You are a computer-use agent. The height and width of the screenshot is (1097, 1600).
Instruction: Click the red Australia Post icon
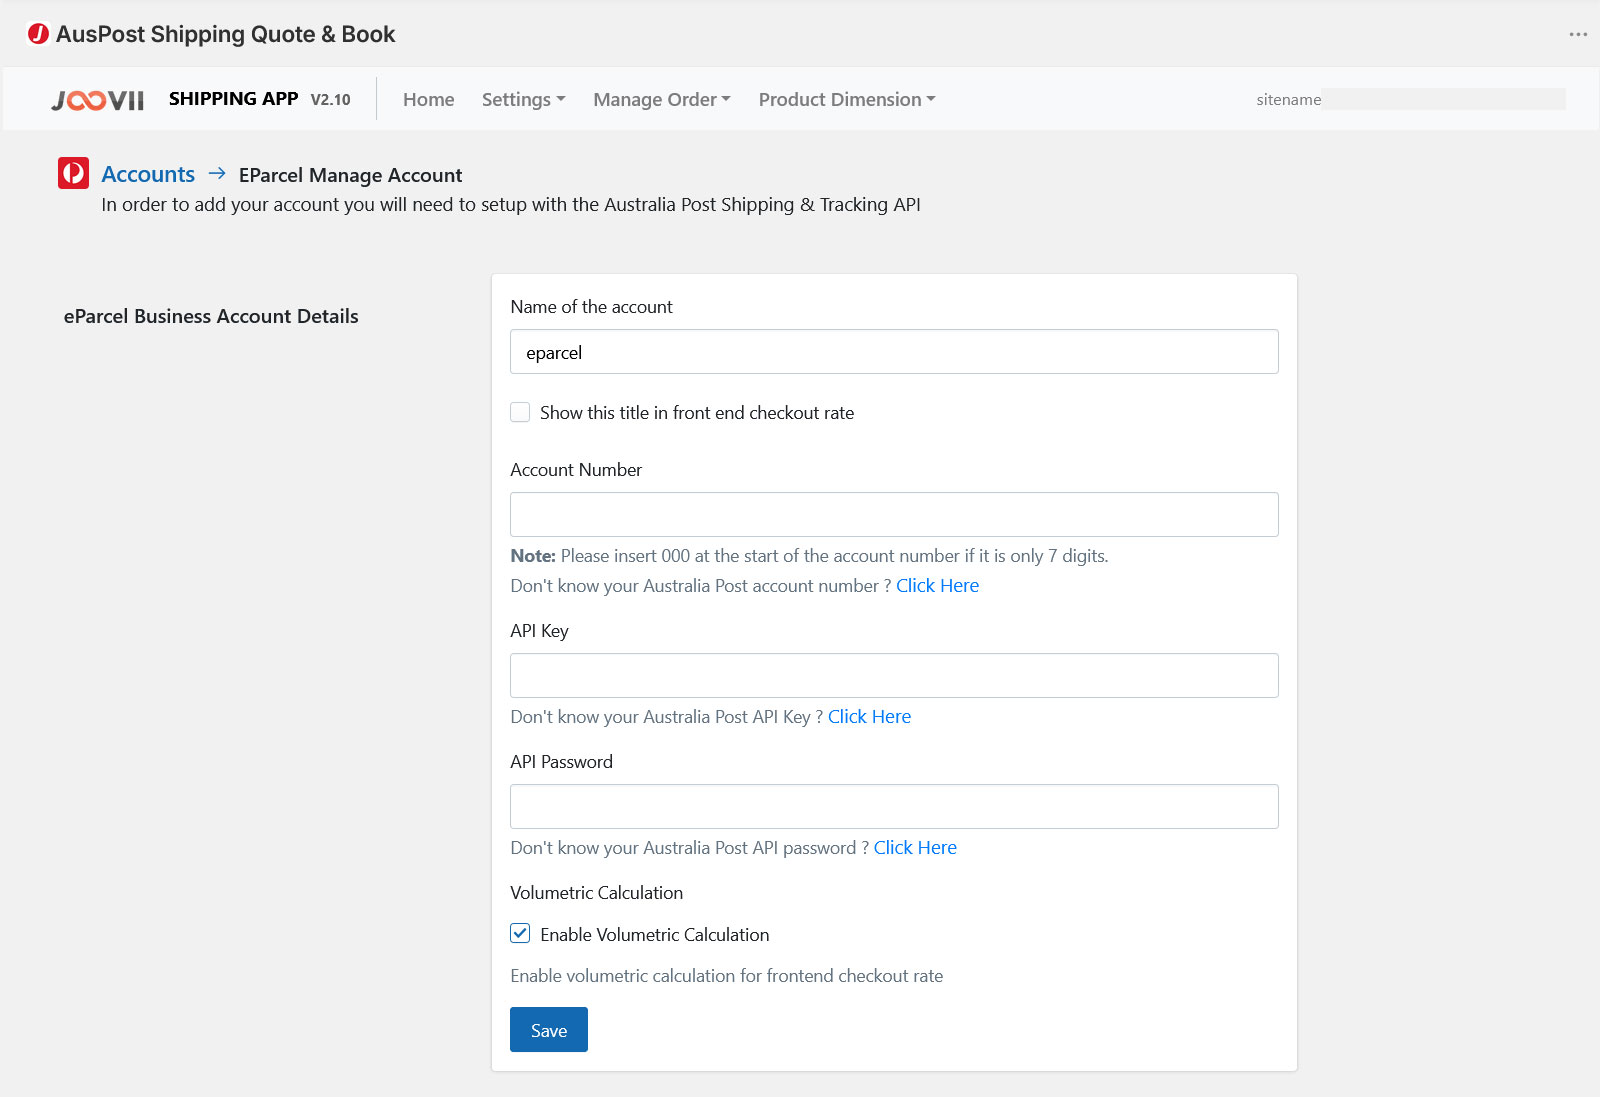pos(73,174)
